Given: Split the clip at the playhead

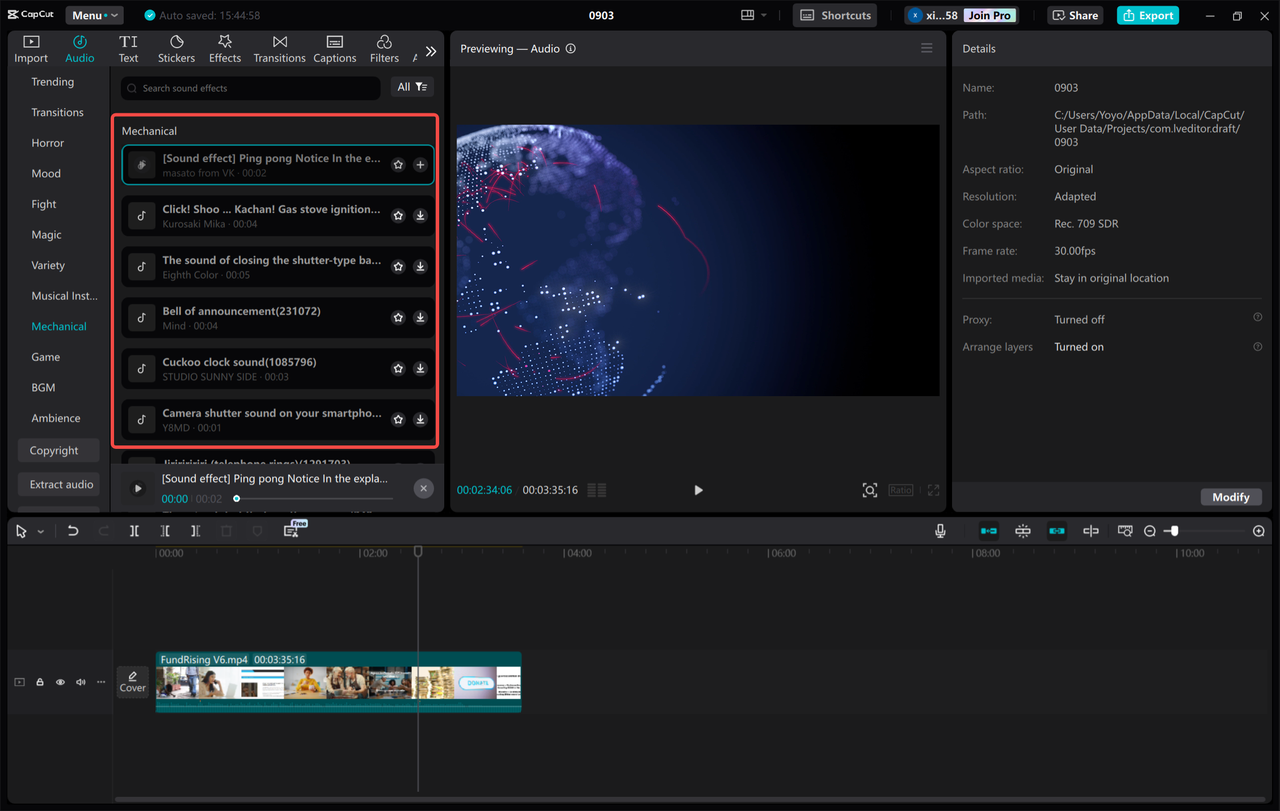Looking at the screenshot, I should [x=134, y=530].
